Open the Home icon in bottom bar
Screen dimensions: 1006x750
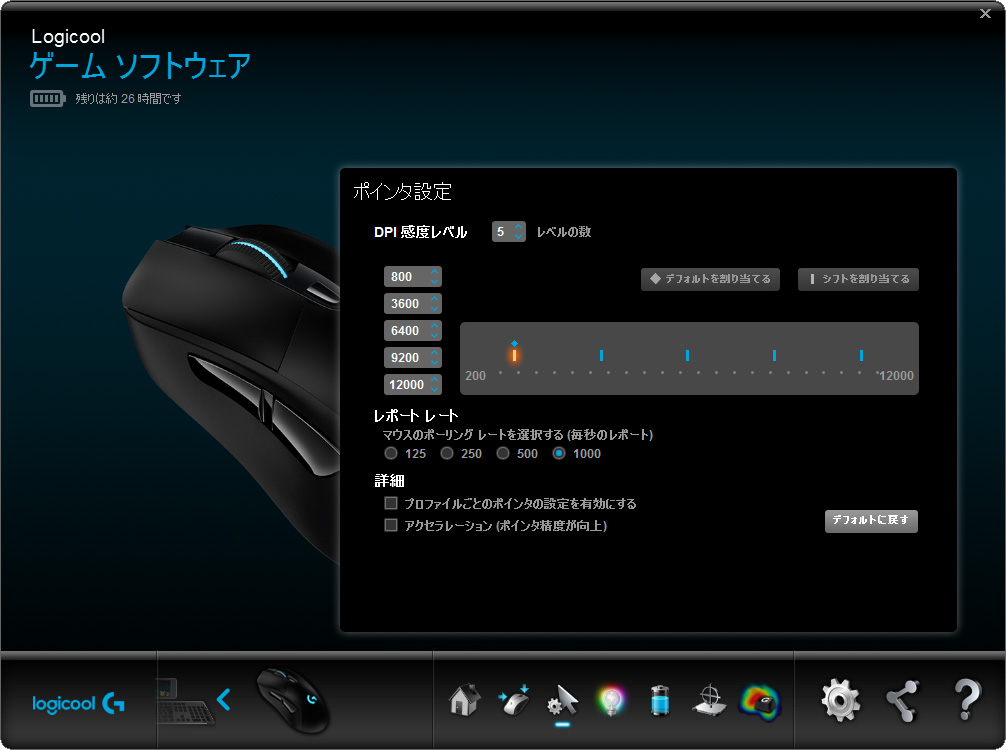point(465,699)
